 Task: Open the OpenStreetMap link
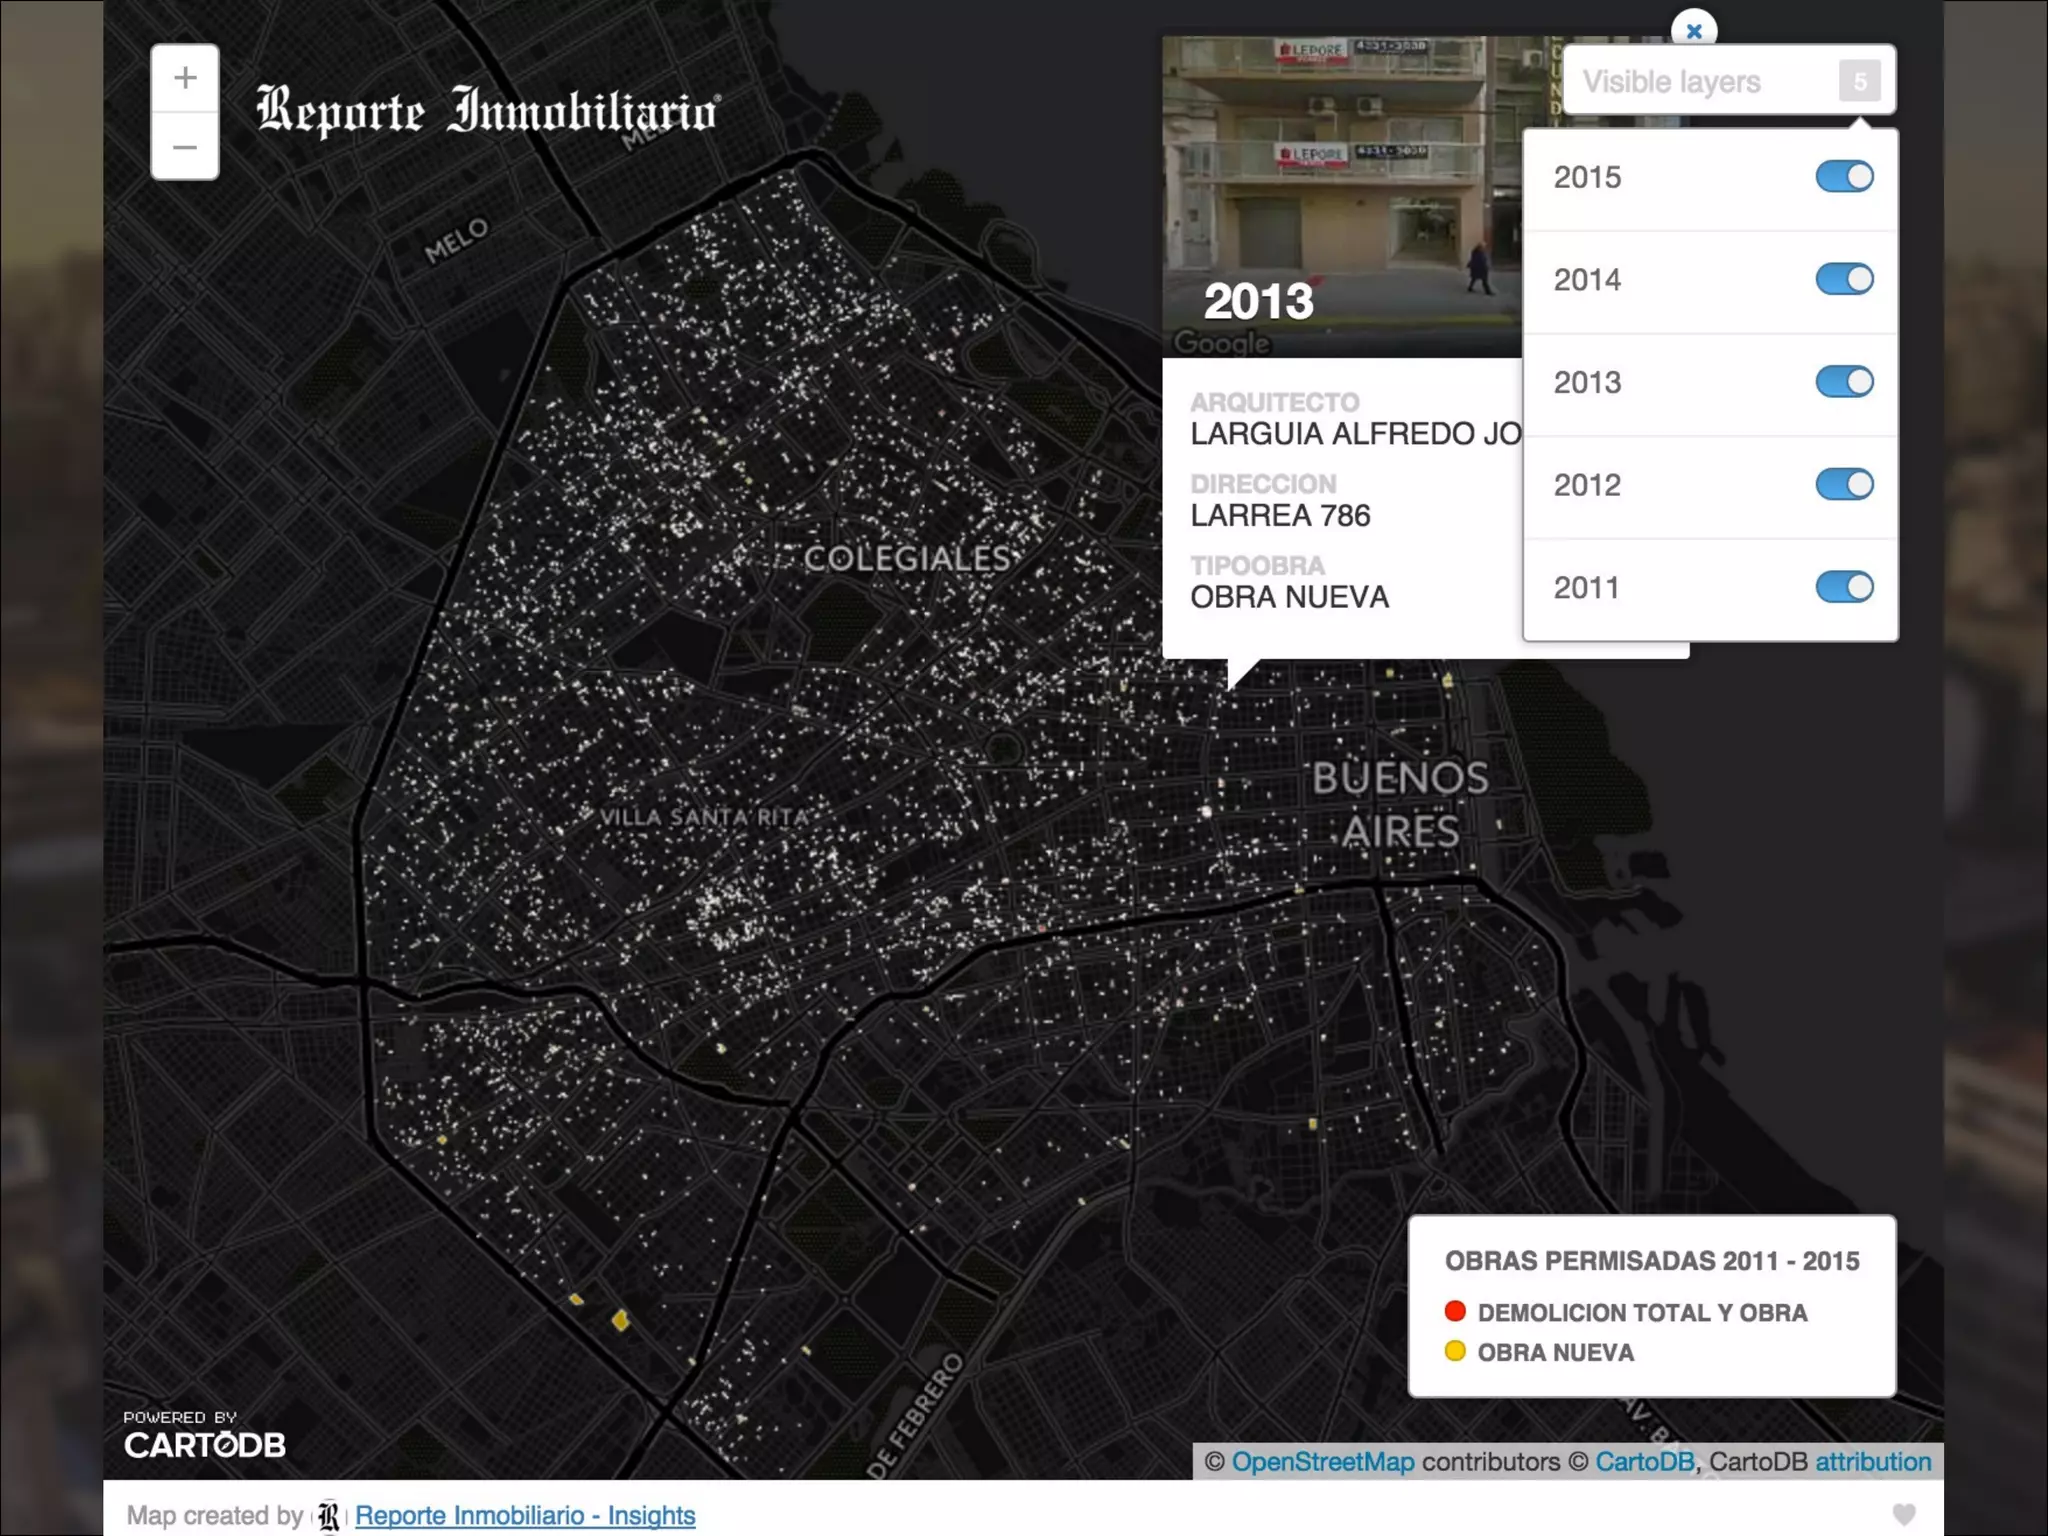[x=1322, y=1462]
